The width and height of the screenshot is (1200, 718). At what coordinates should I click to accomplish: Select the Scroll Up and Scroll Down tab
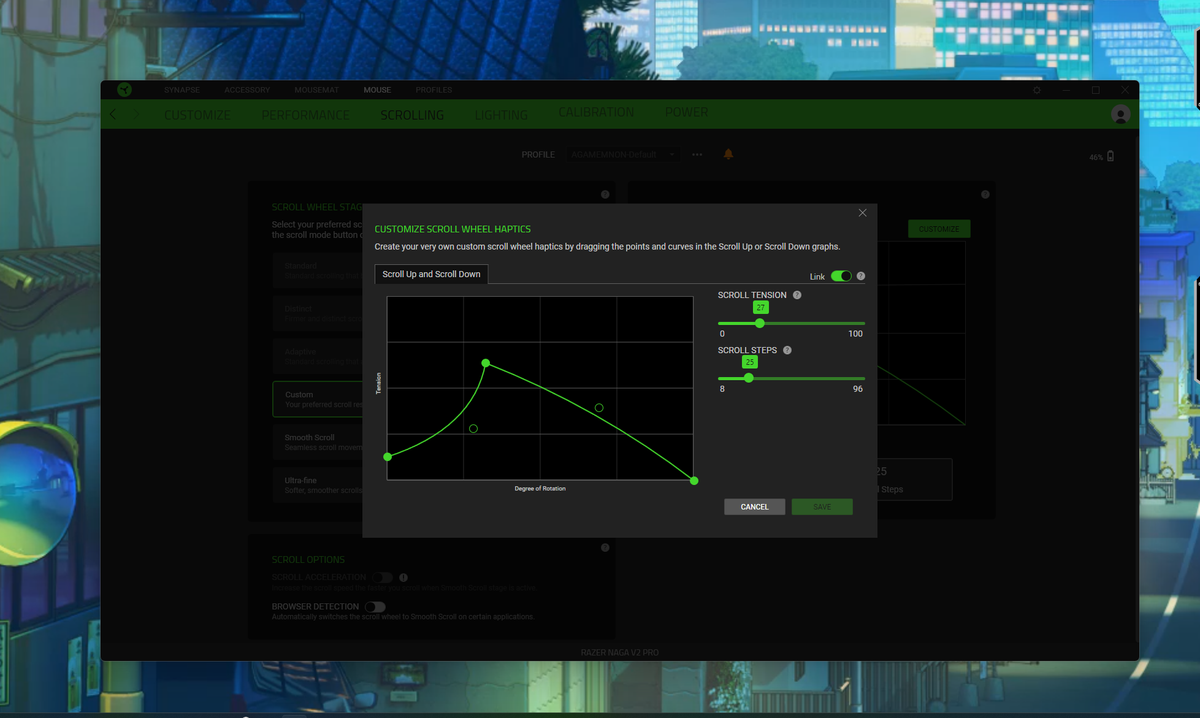point(431,274)
